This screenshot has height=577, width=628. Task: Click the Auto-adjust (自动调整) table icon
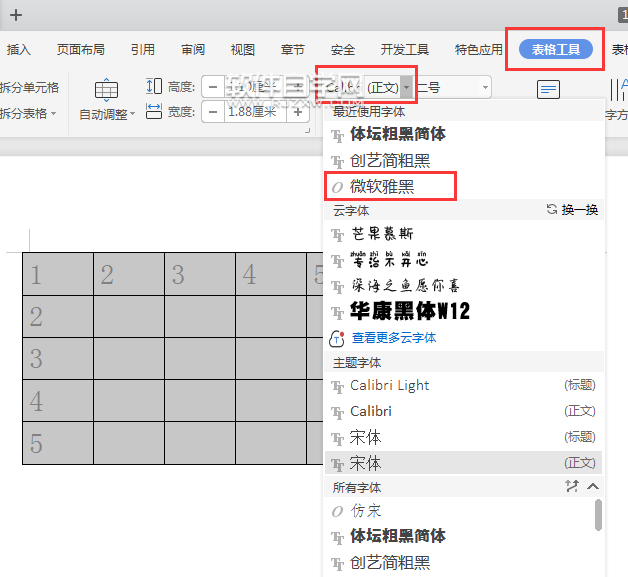(107, 91)
